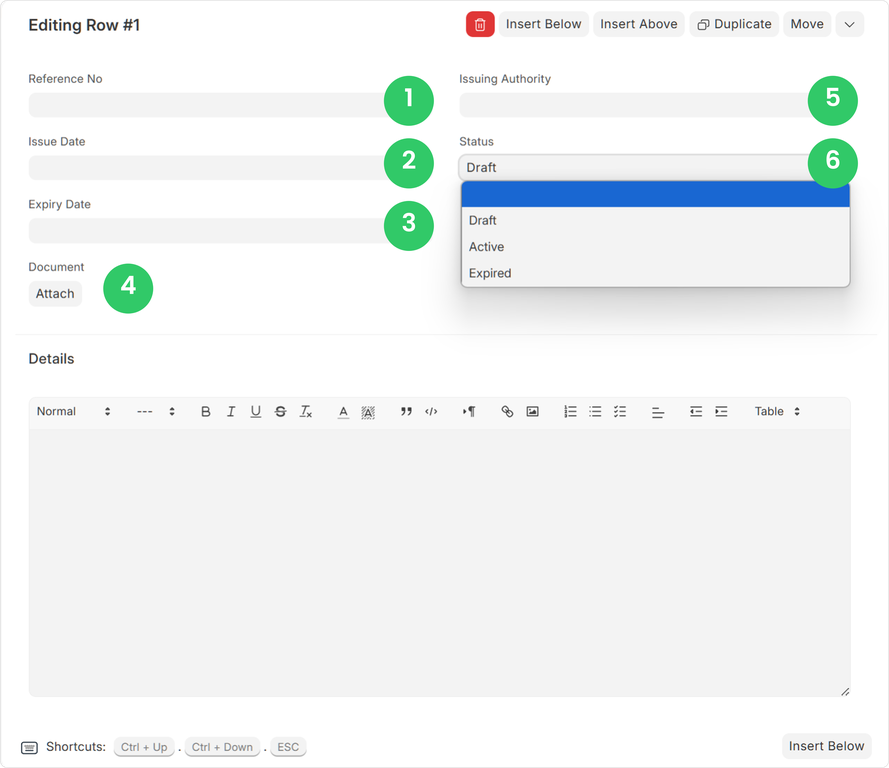Expand the chevron next to Move
889x768 pixels.
pyautogui.click(x=849, y=24)
